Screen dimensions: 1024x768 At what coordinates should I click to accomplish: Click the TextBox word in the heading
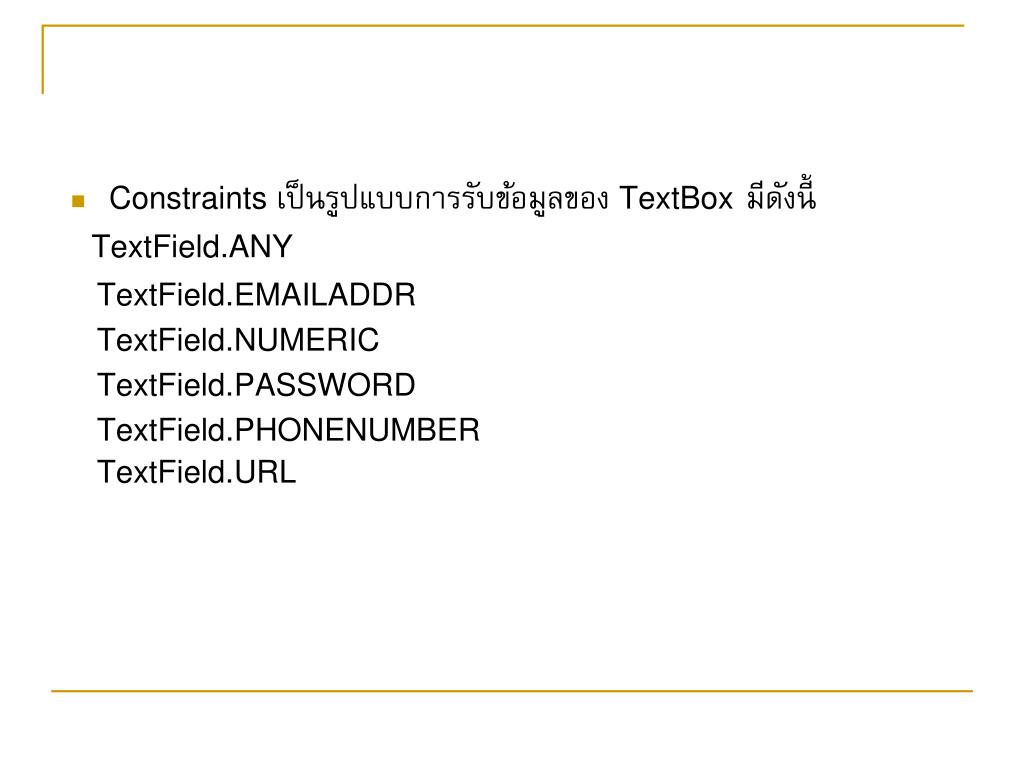(676, 199)
